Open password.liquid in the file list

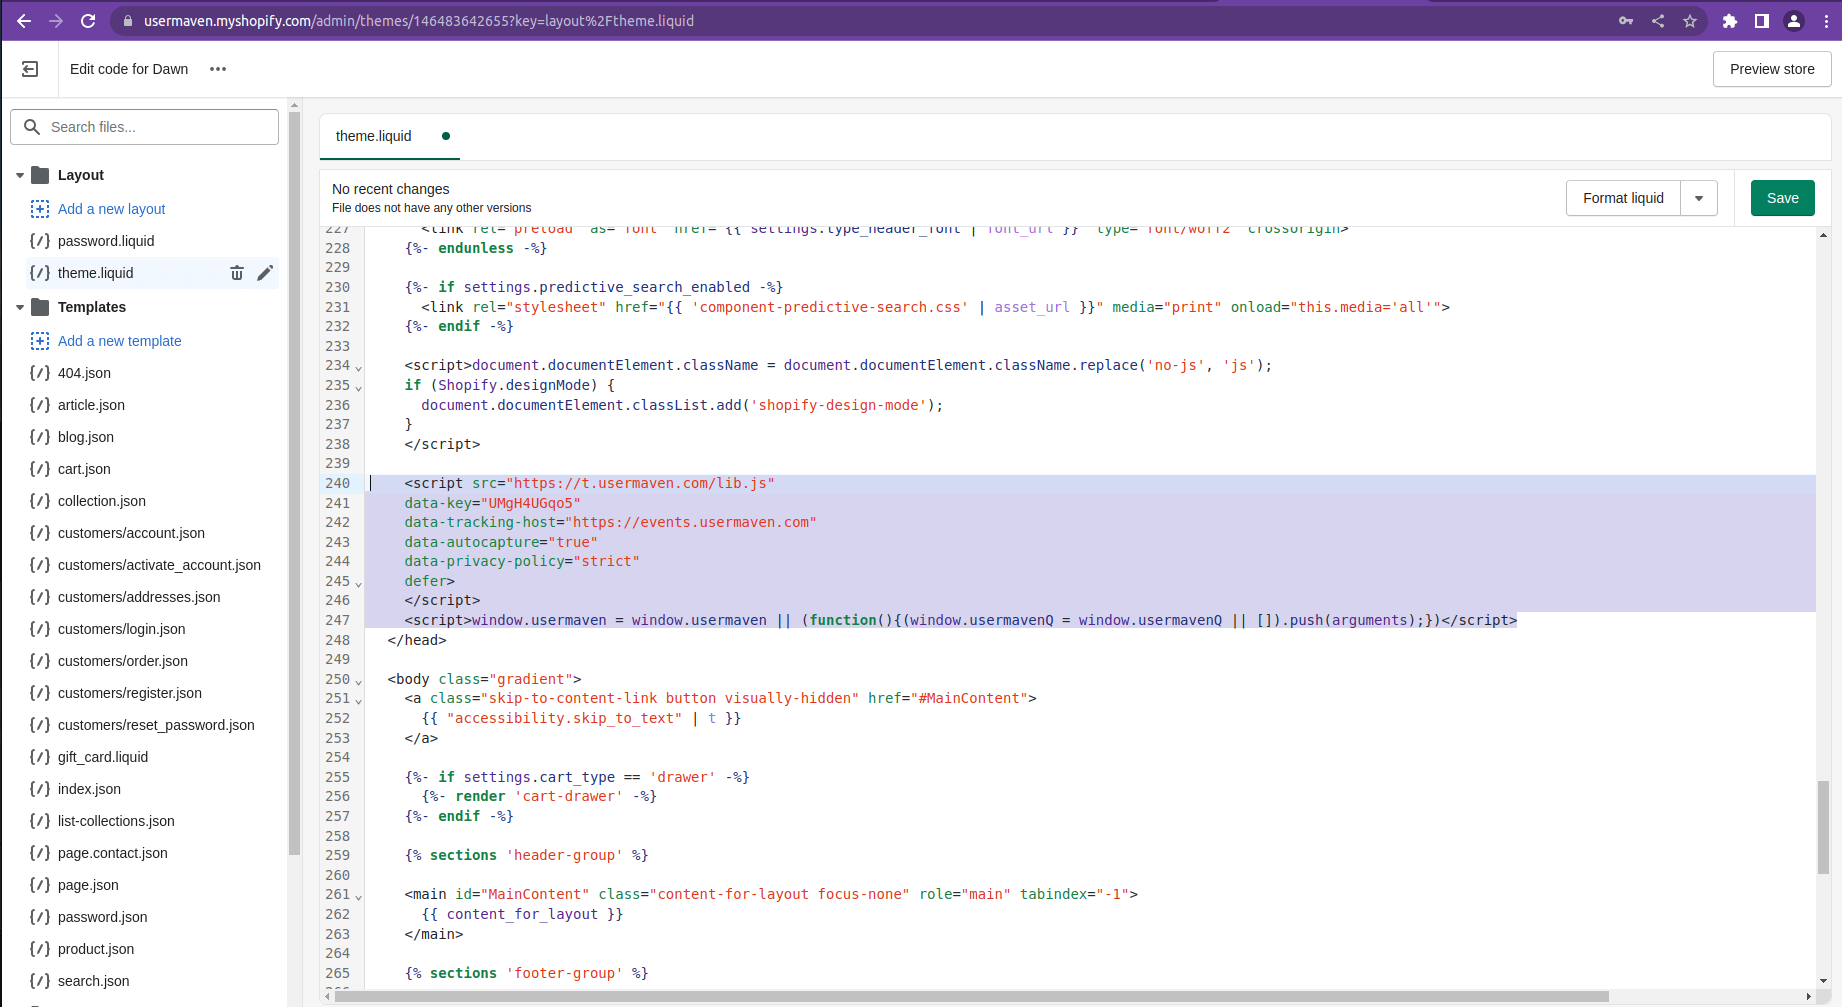(x=106, y=241)
